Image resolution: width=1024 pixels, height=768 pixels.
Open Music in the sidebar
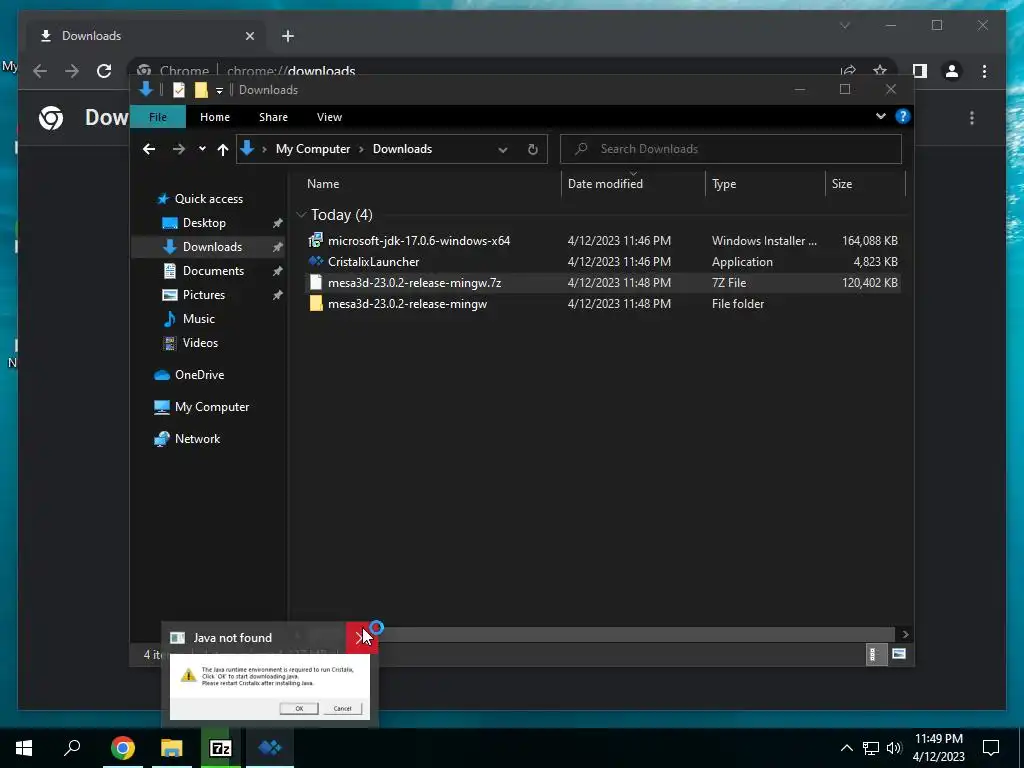click(199, 319)
